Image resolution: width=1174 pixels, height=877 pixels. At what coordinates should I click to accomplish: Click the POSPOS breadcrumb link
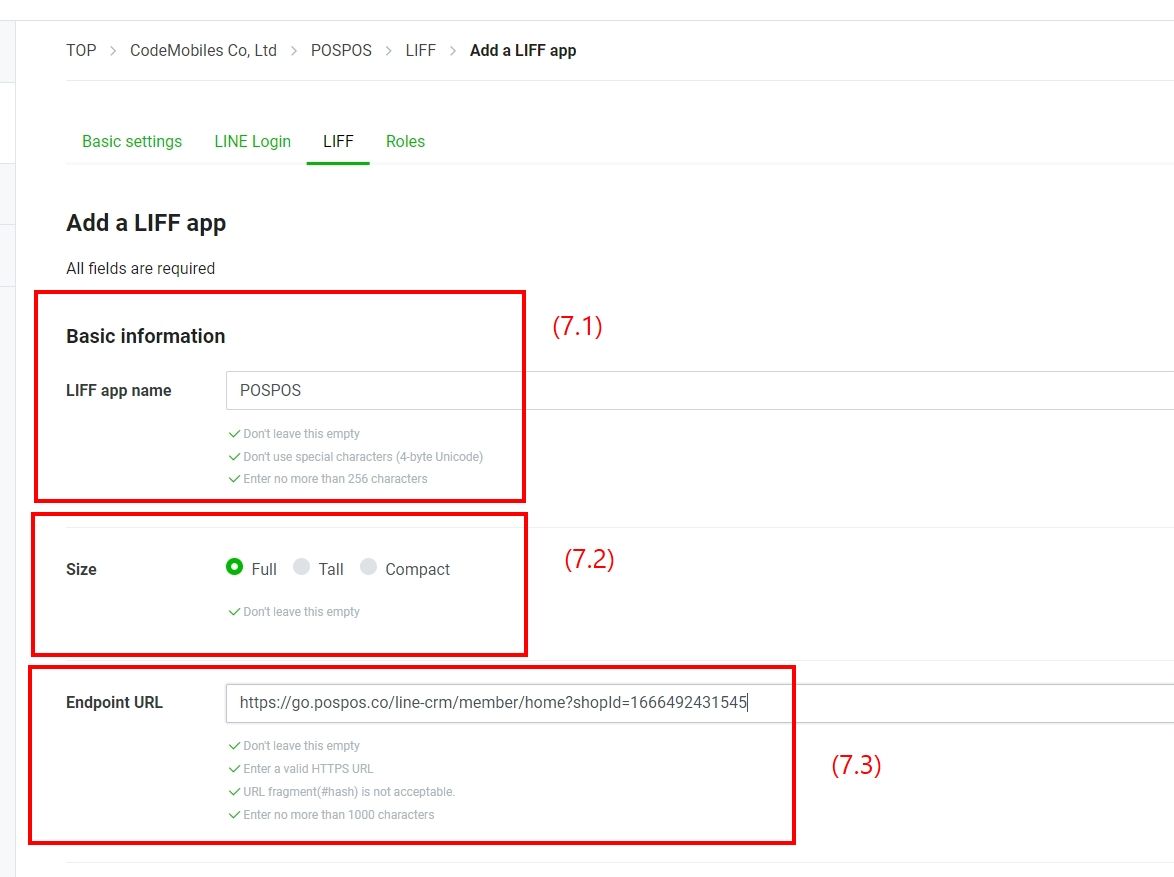pos(341,50)
